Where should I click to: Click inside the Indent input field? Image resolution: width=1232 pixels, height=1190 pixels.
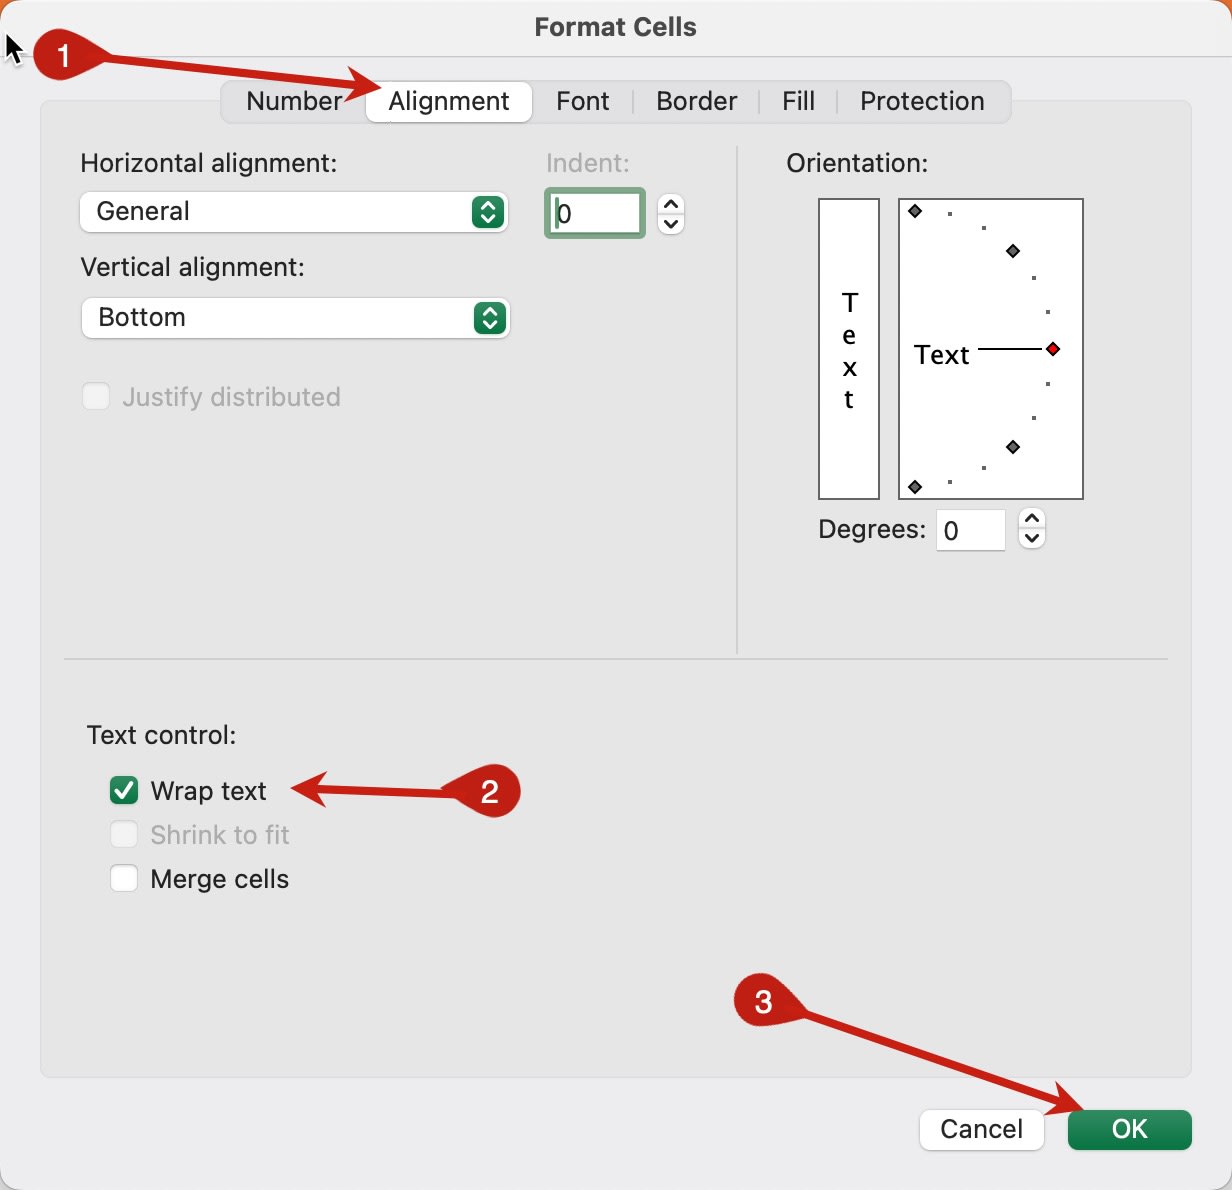click(594, 213)
